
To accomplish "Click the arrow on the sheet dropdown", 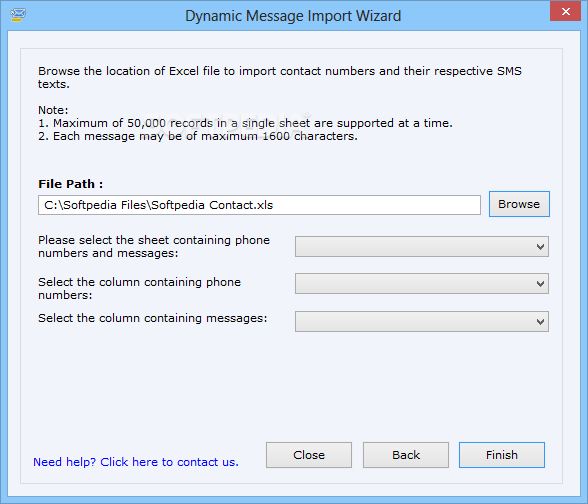I will 540,247.
